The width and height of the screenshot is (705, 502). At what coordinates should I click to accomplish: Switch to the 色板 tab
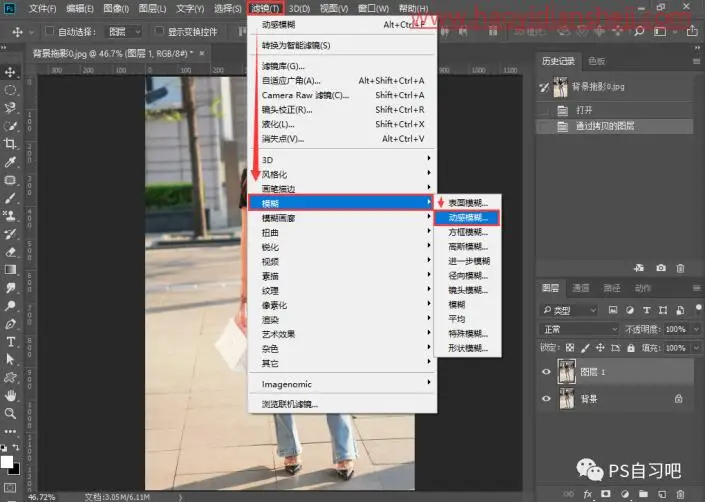[x=597, y=61]
